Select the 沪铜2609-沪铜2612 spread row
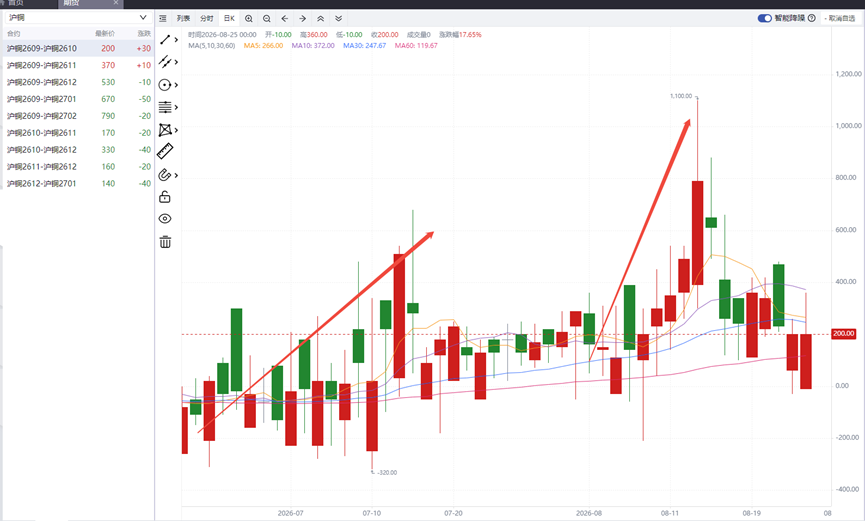The image size is (865, 521). pos(78,82)
